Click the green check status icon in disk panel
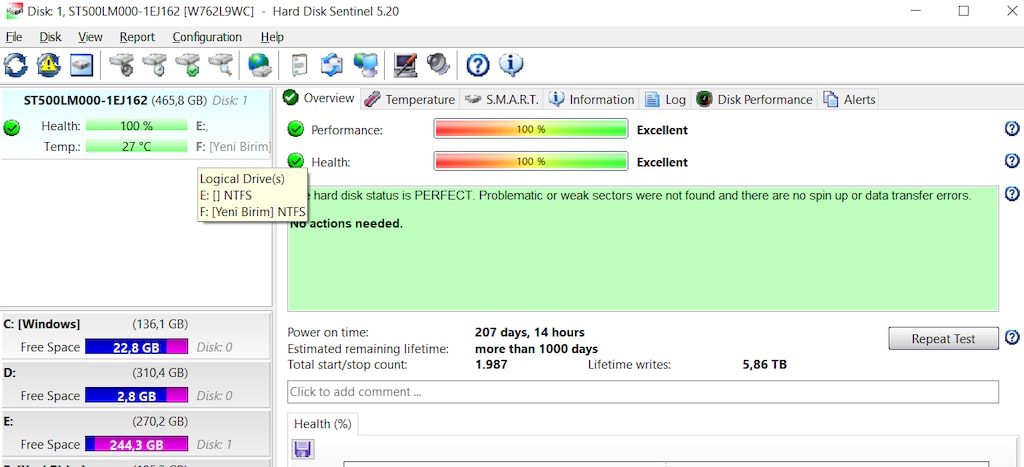This screenshot has height=467, width=1024. 11,128
